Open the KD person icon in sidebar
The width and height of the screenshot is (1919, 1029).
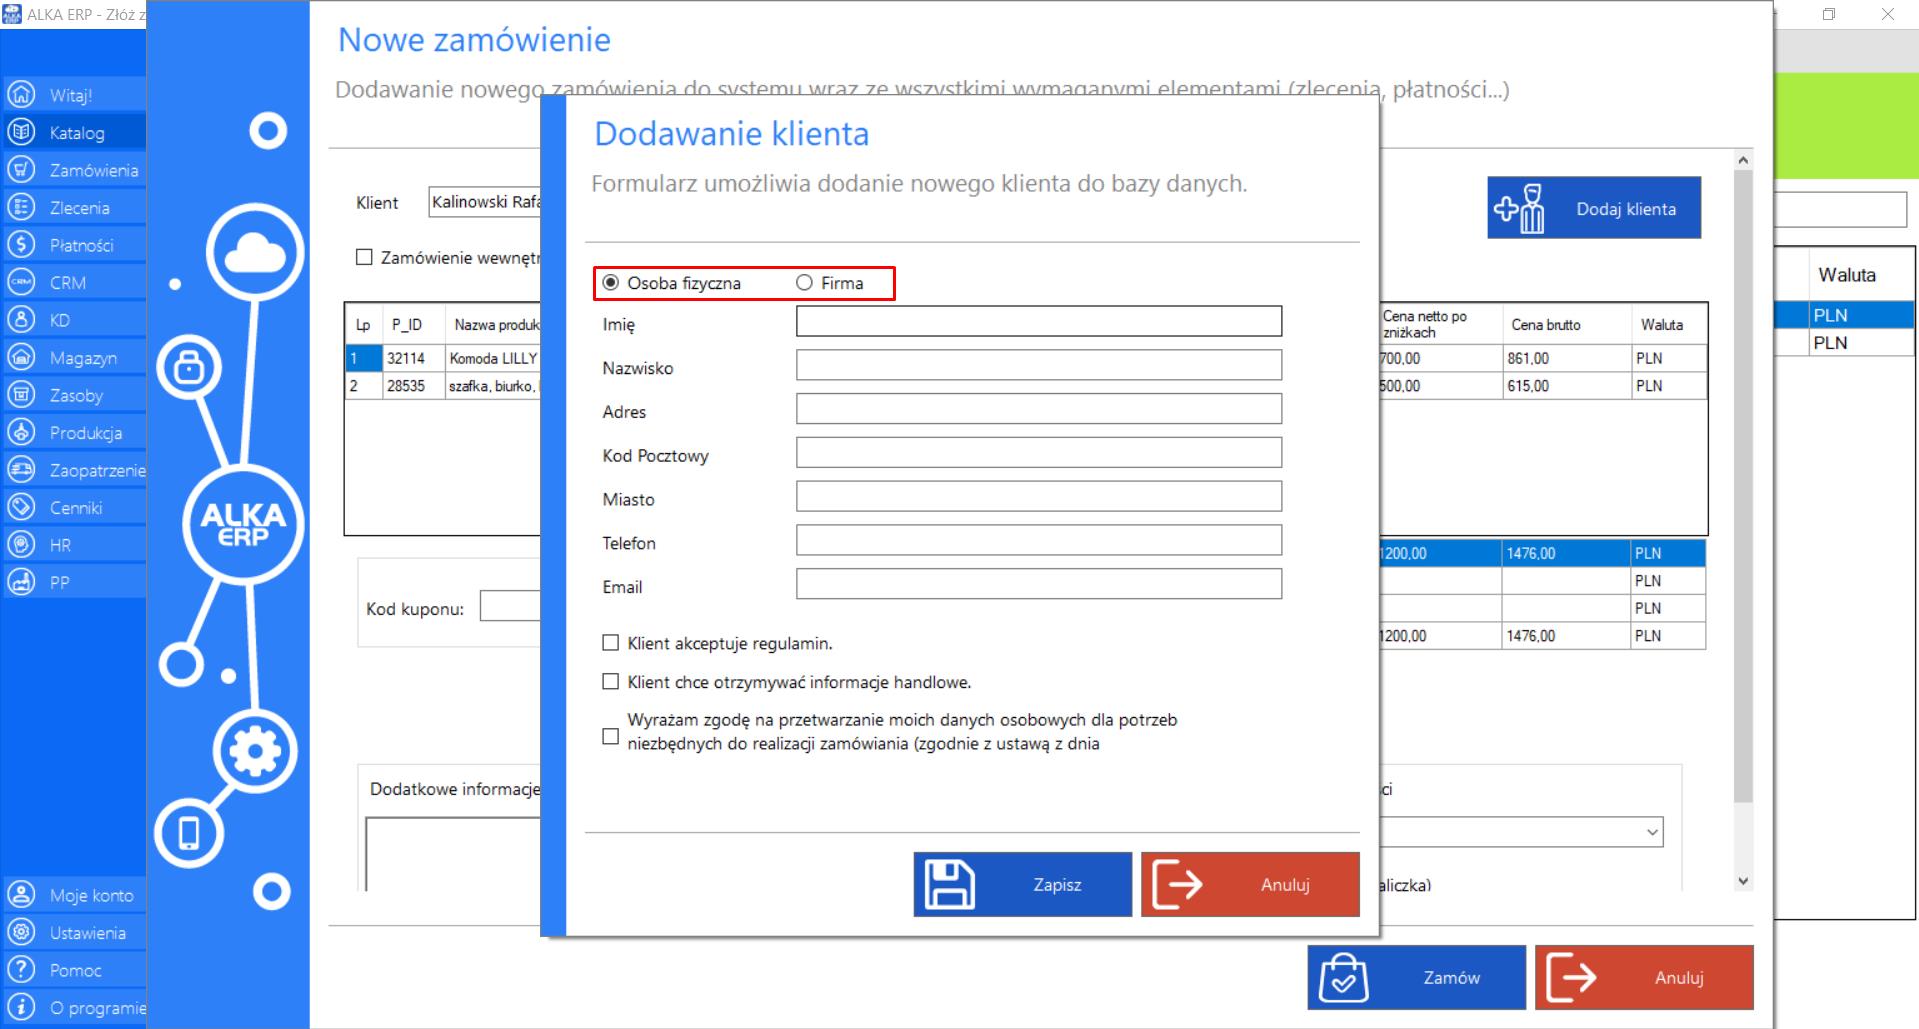click(x=21, y=320)
